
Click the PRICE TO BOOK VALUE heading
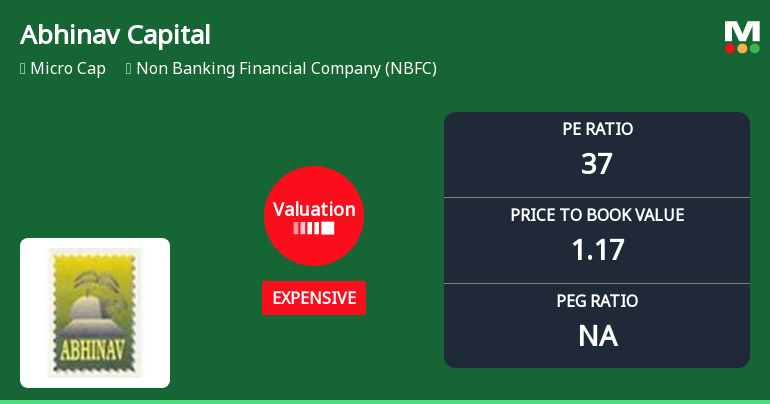tap(597, 215)
